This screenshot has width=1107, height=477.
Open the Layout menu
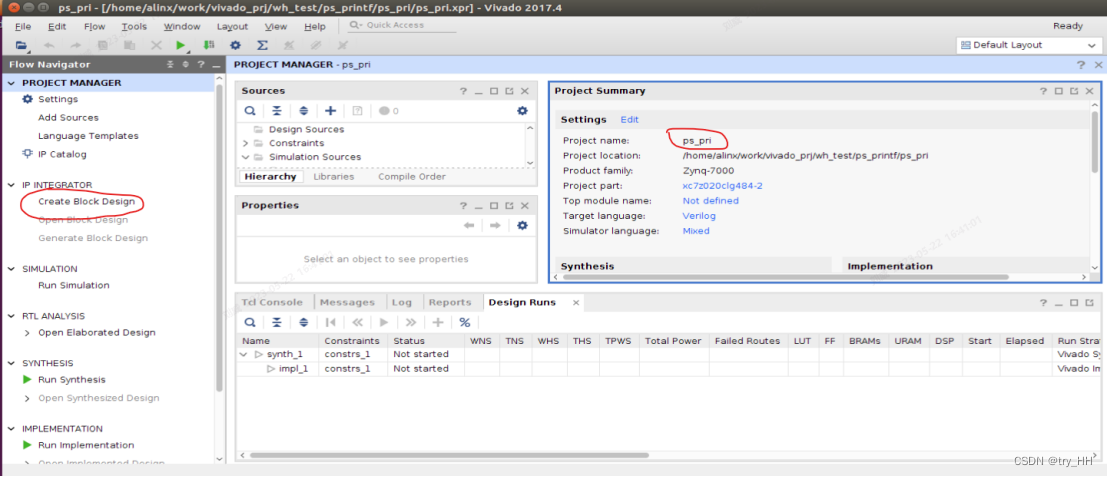[232, 26]
